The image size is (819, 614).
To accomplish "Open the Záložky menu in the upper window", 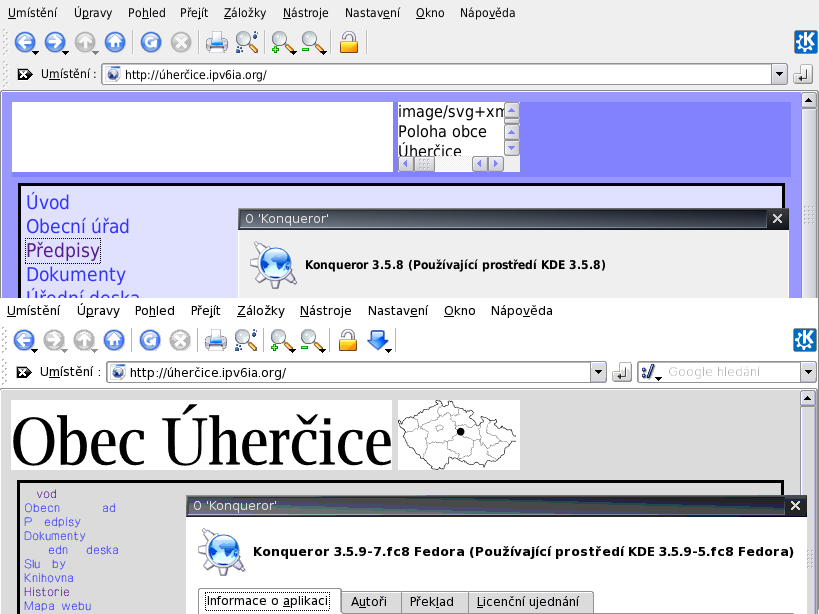I will click(x=245, y=13).
